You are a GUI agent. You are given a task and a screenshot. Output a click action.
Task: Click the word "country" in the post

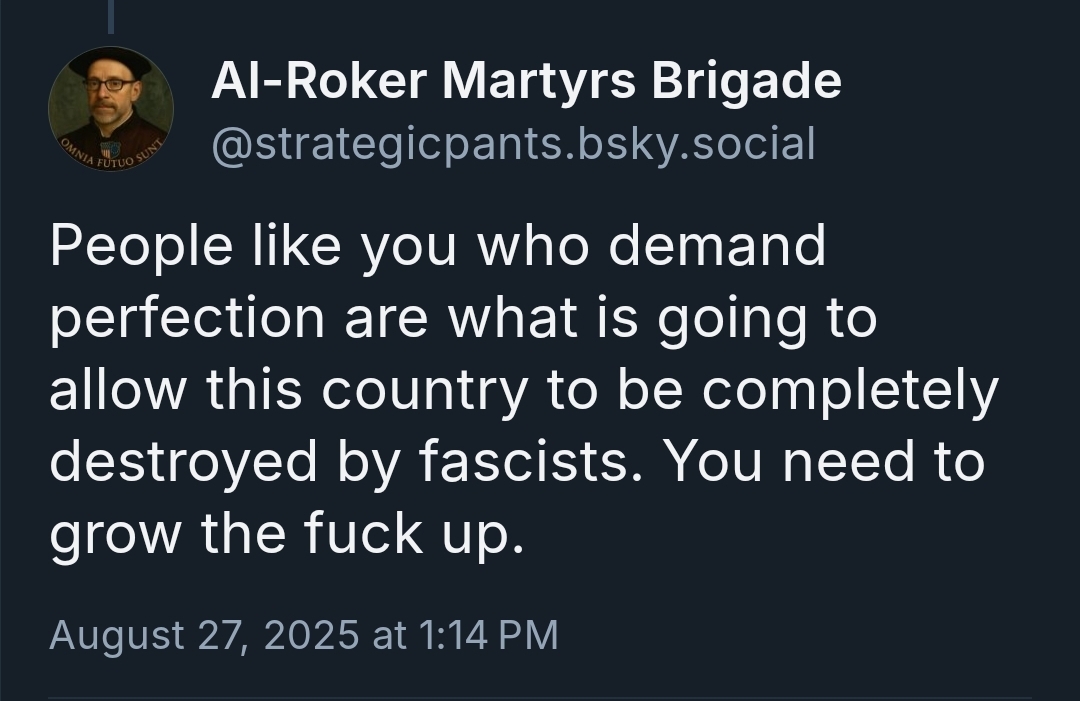[x=424, y=390]
